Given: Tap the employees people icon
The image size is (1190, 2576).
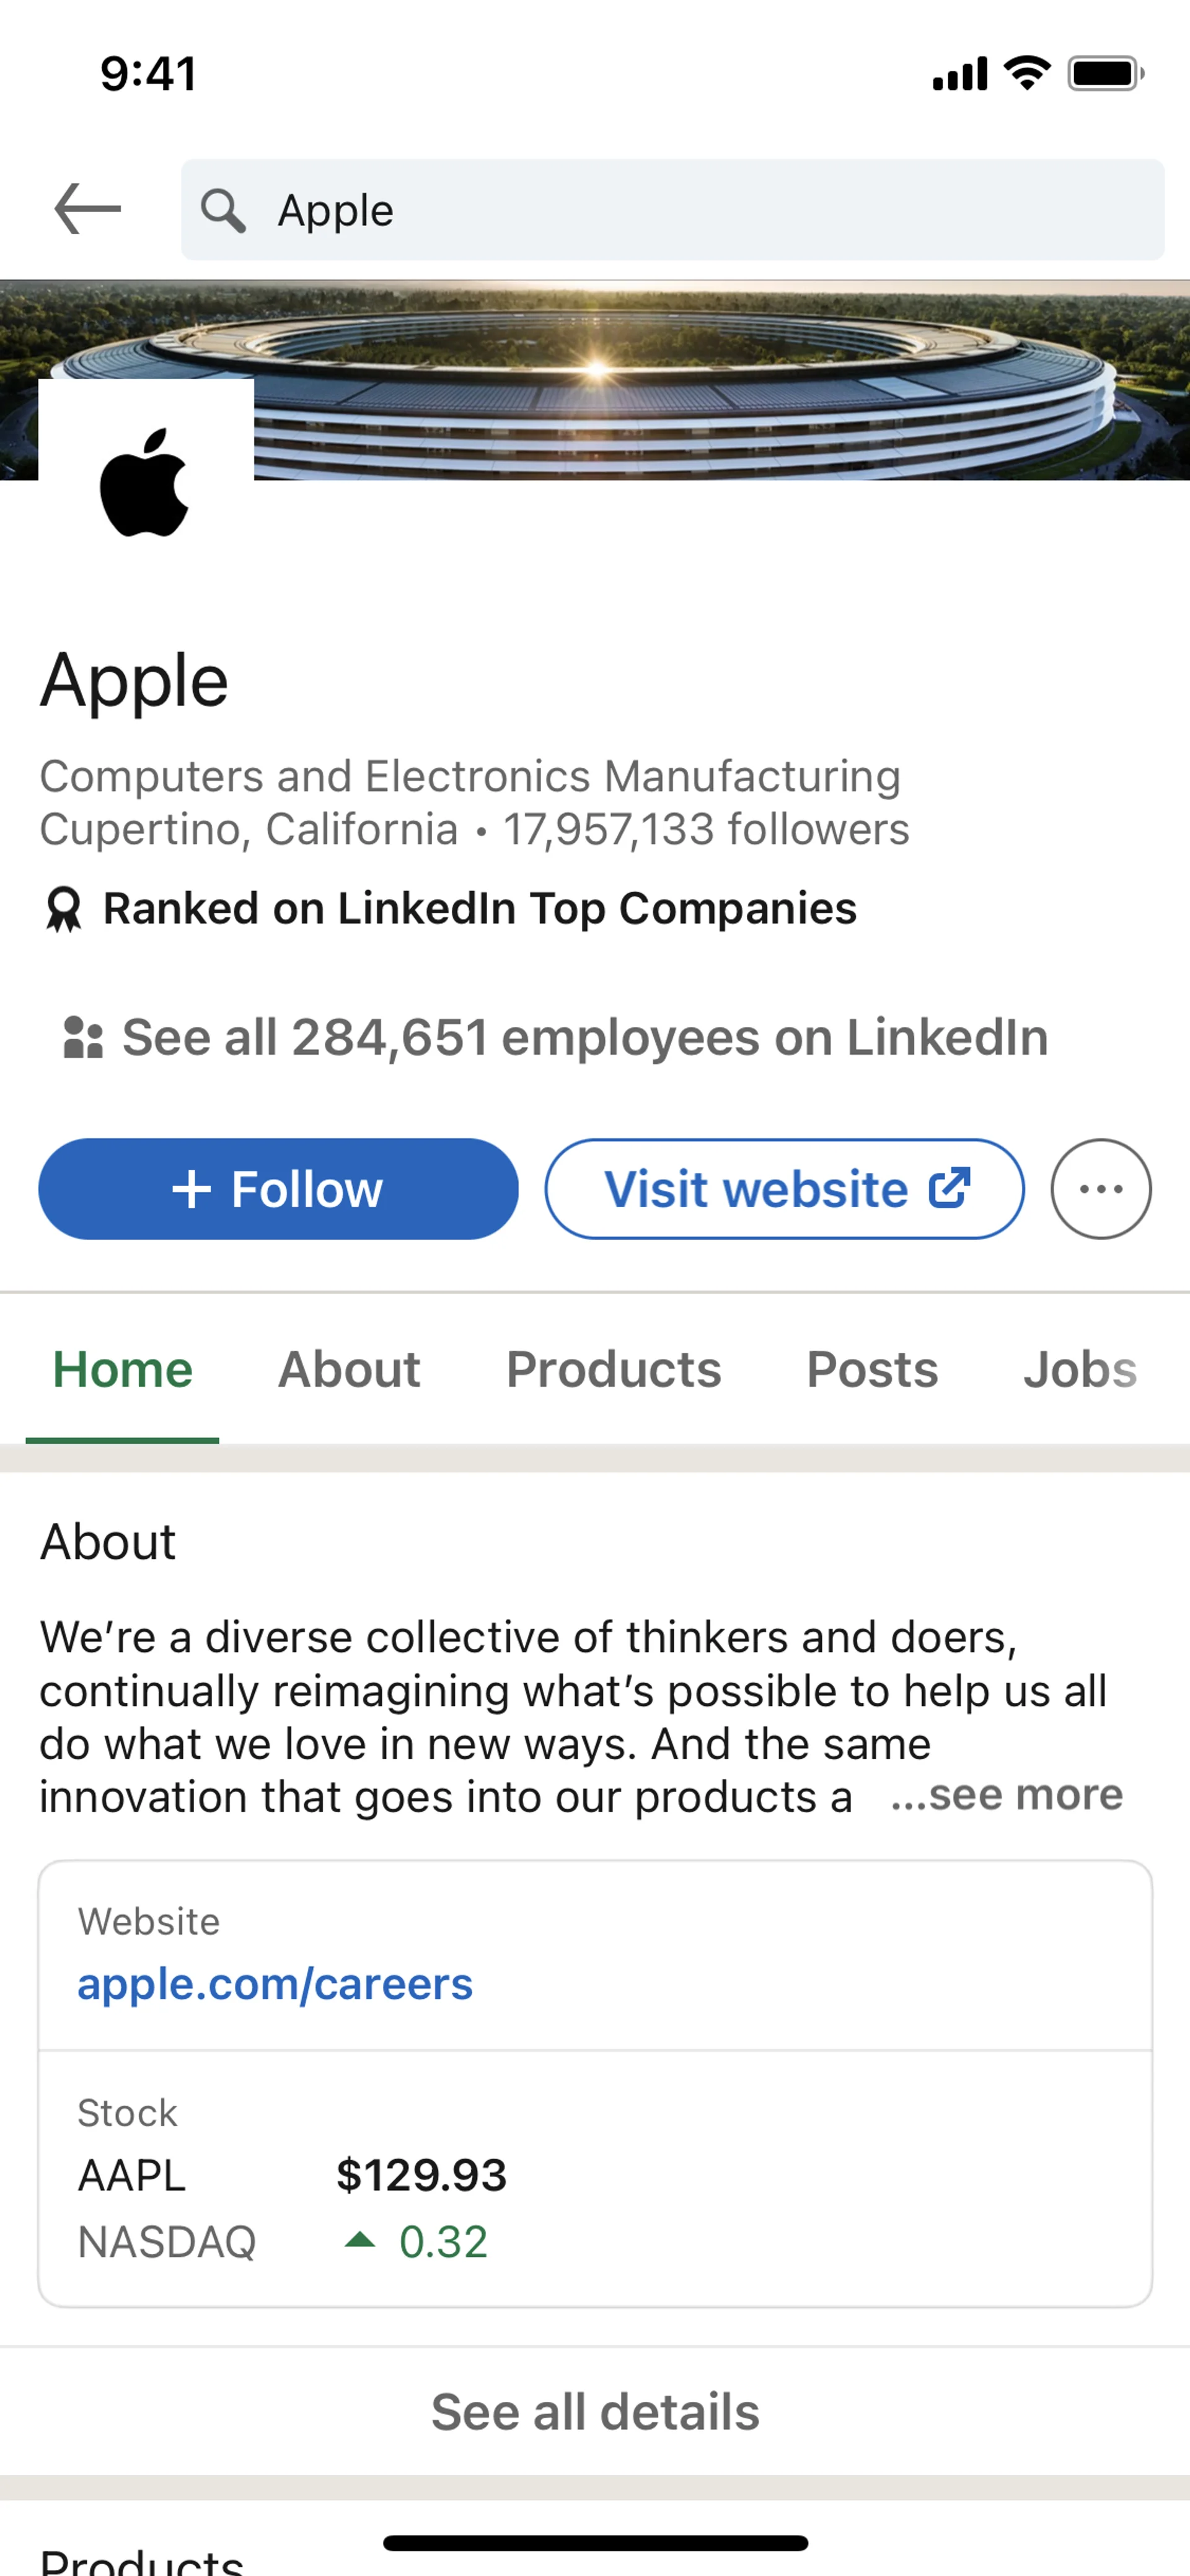Looking at the screenshot, I should (83, 1037).
